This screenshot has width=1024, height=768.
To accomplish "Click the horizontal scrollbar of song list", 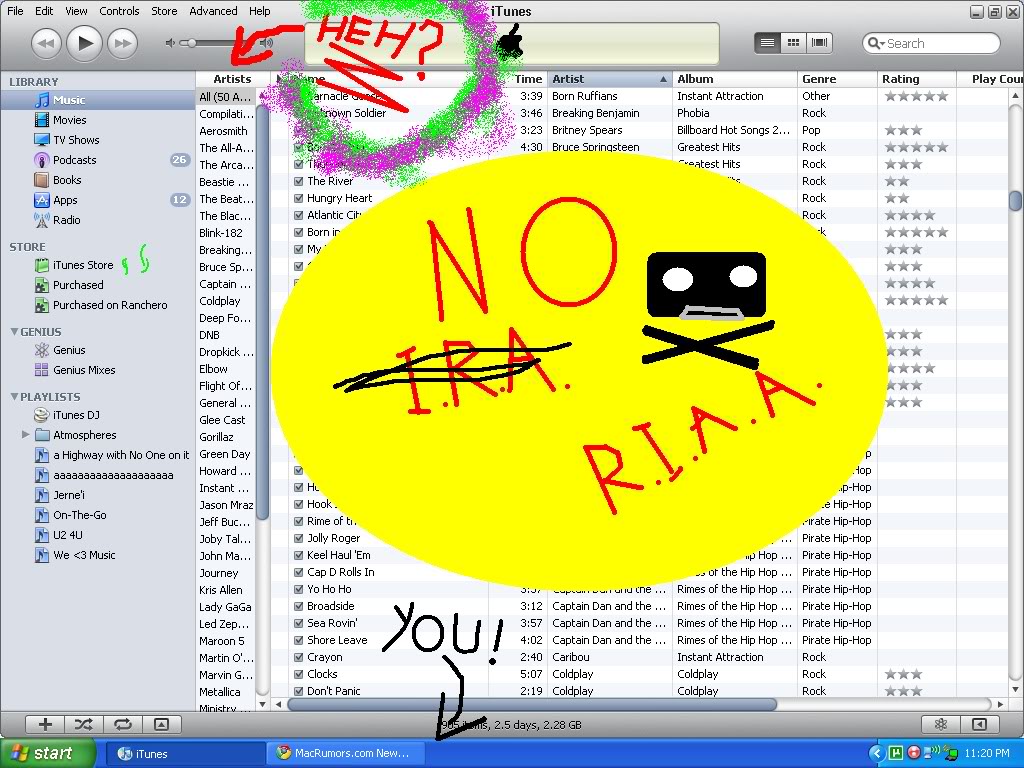I will pyautogui.click(x=532, y=705).
